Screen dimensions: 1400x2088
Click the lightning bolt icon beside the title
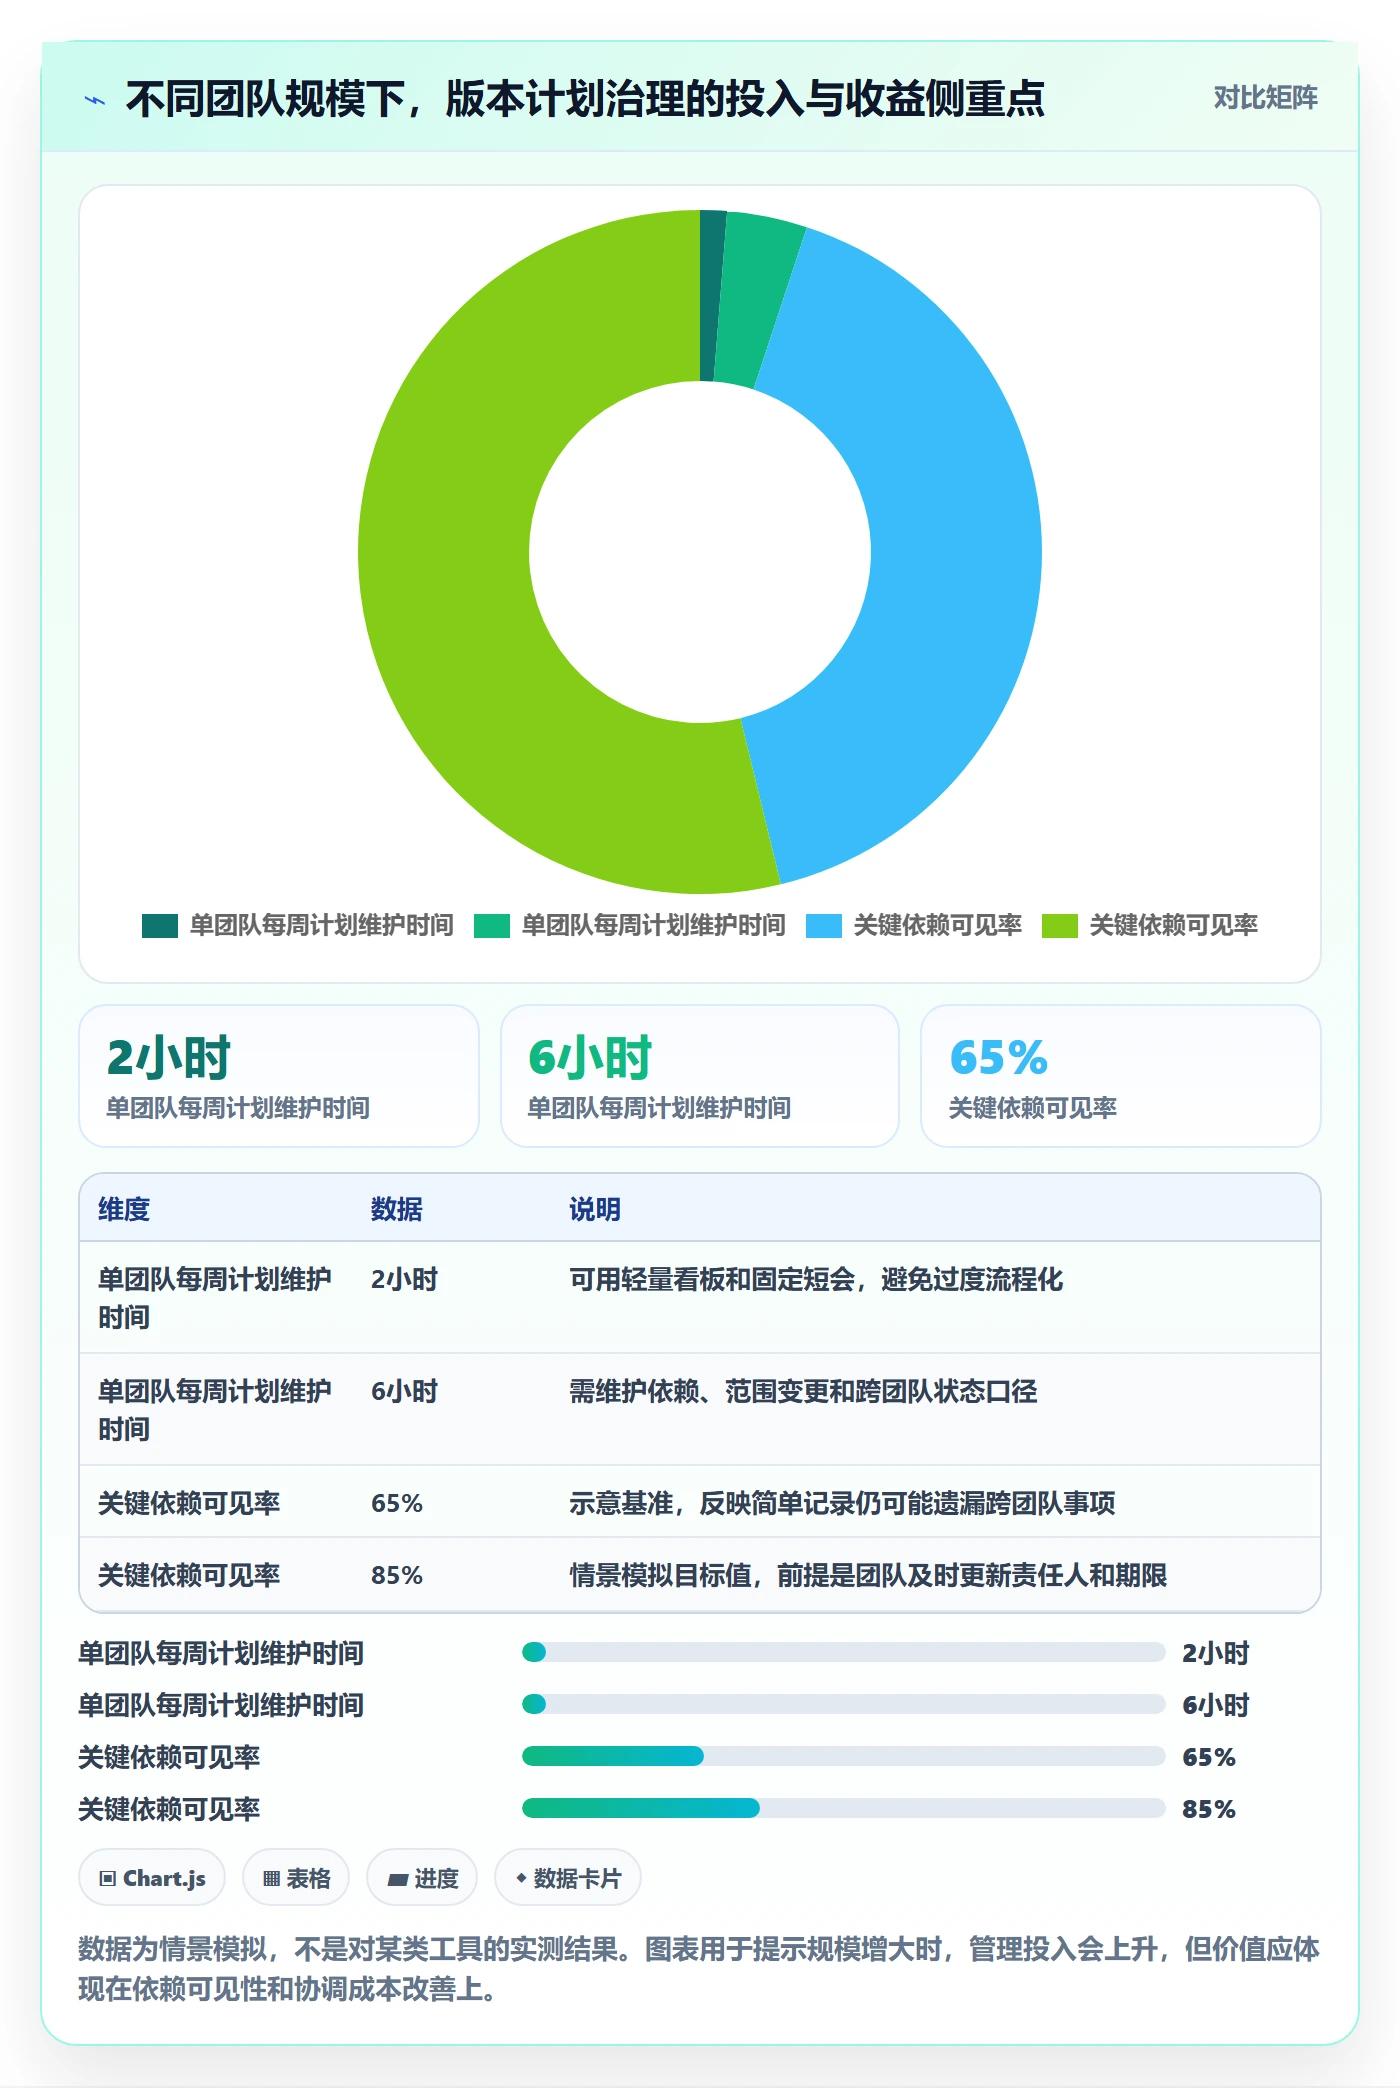pos(95,100)
